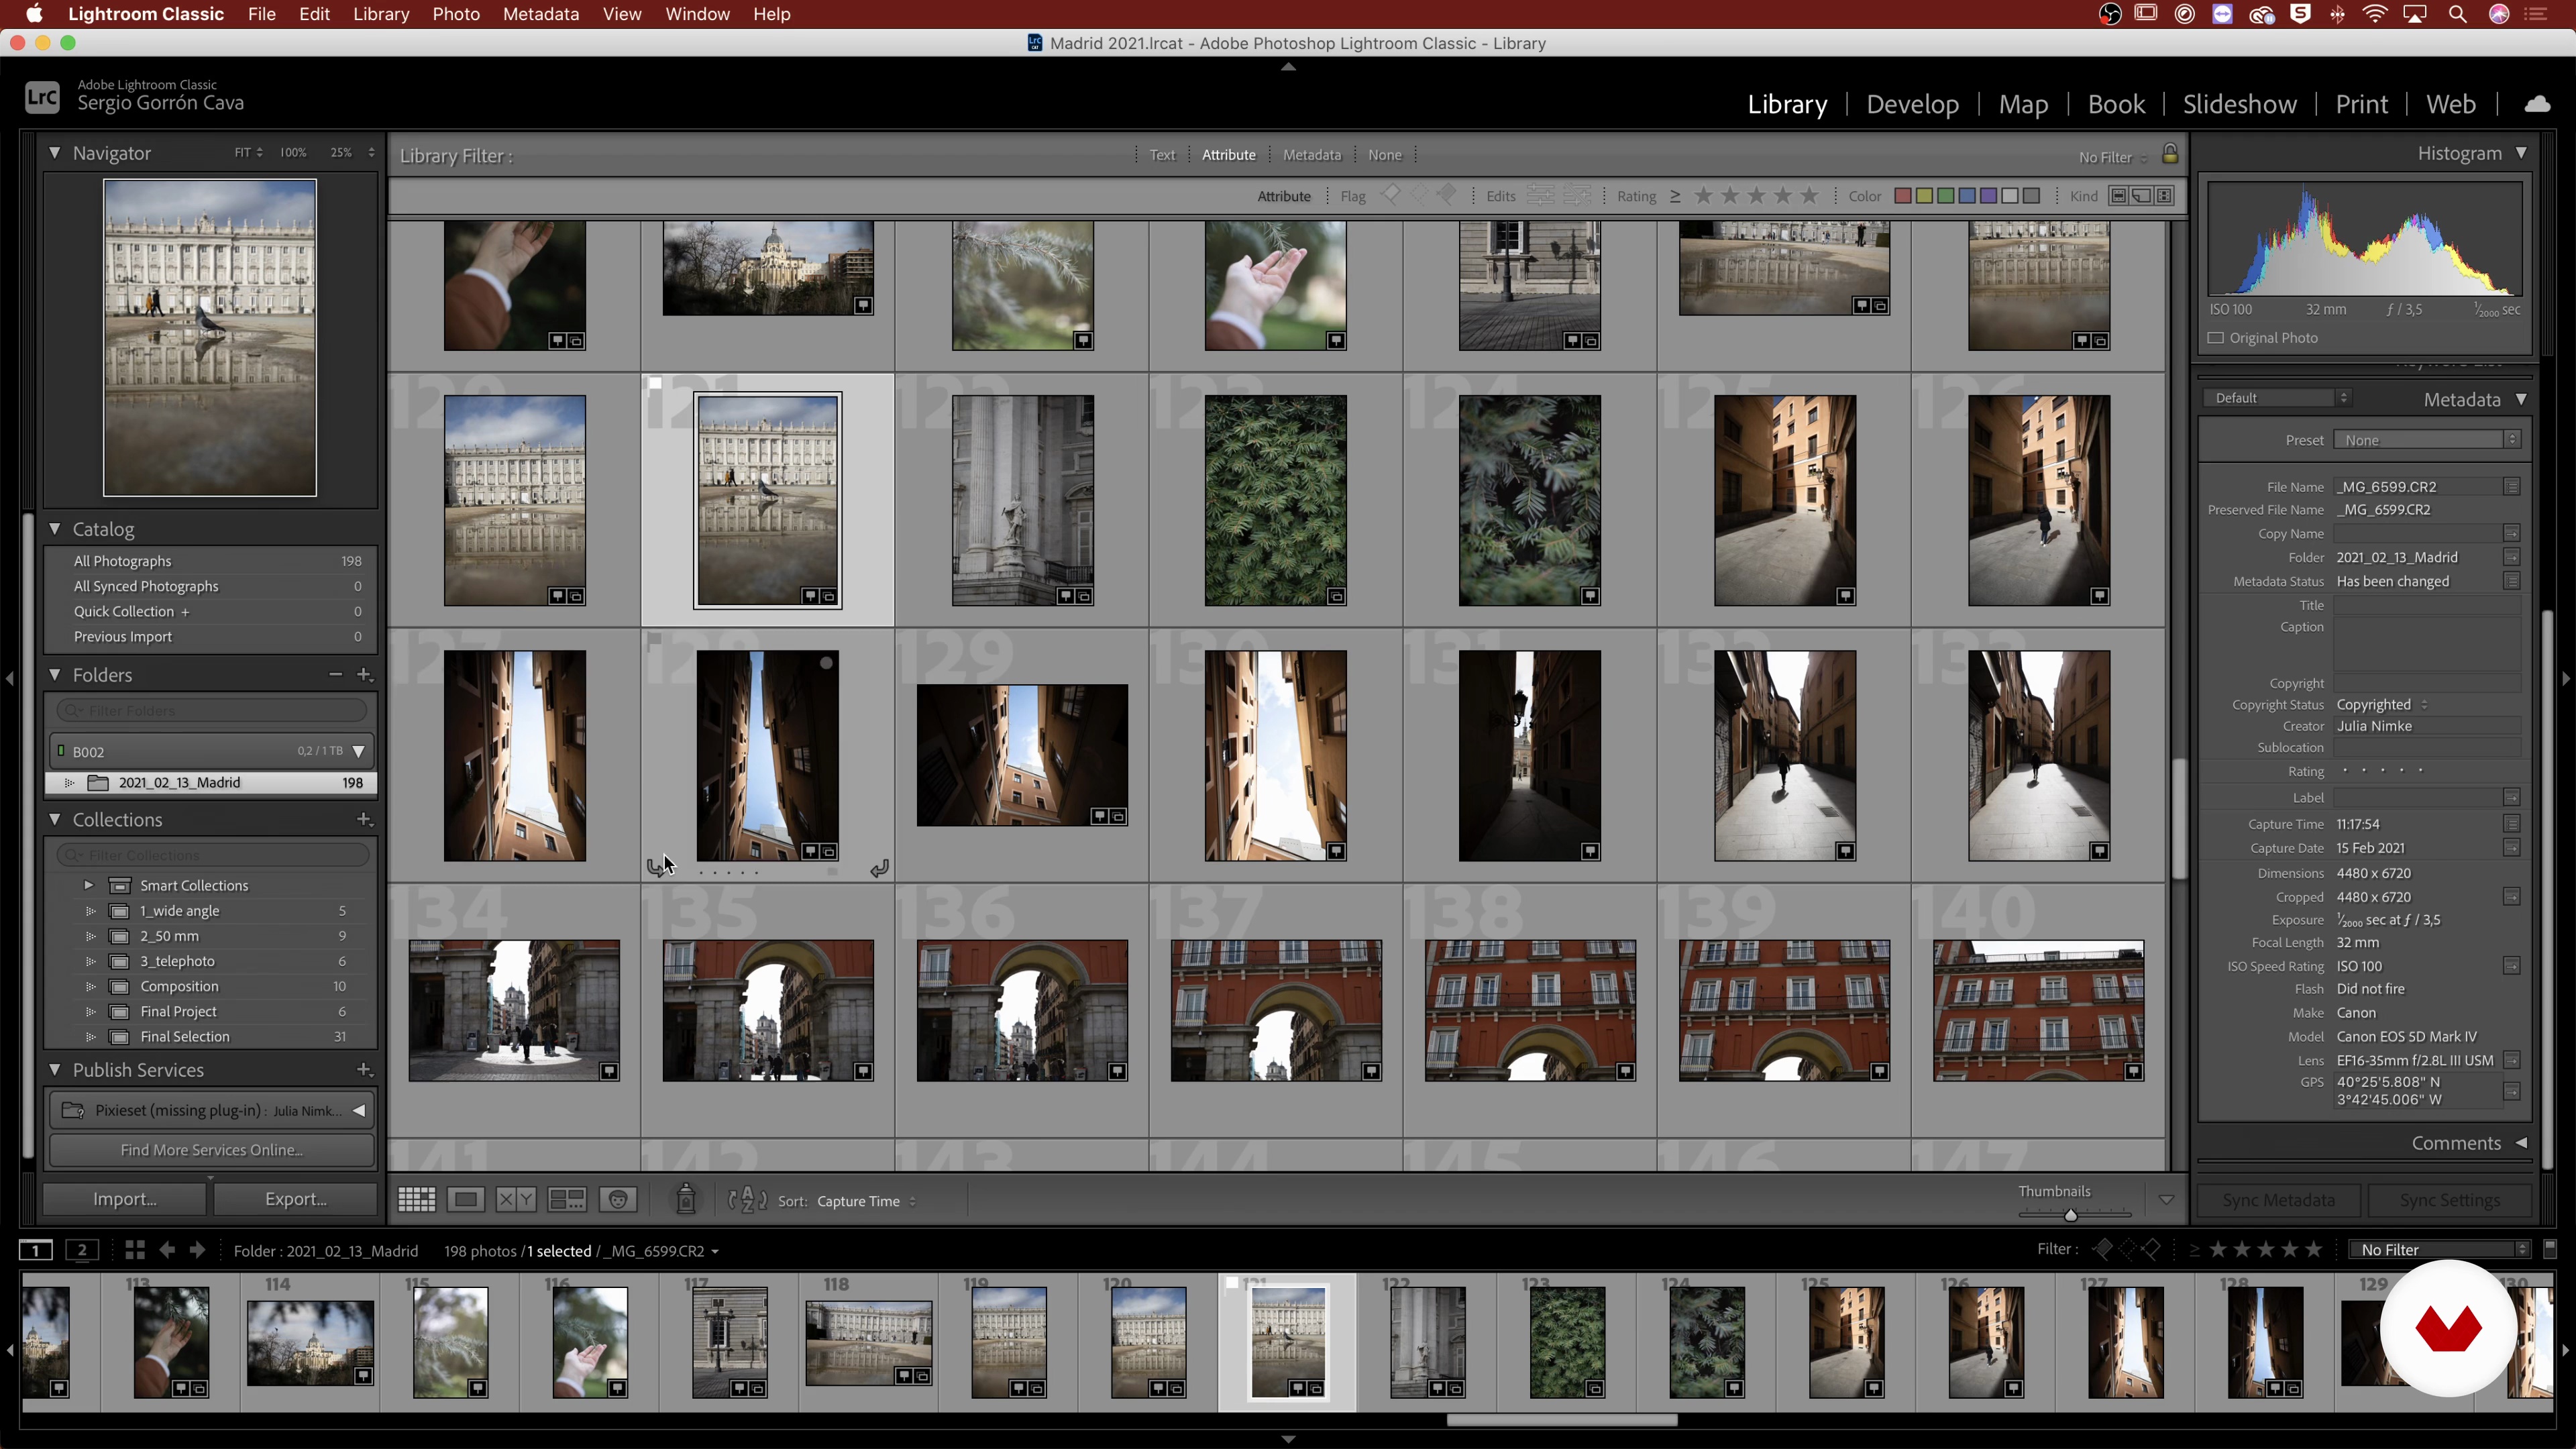Viewport: 2576px width, 1449px height.
Task: Toggle the filmstrip filter on/off switch
Action: (x=2550, y=1249)
